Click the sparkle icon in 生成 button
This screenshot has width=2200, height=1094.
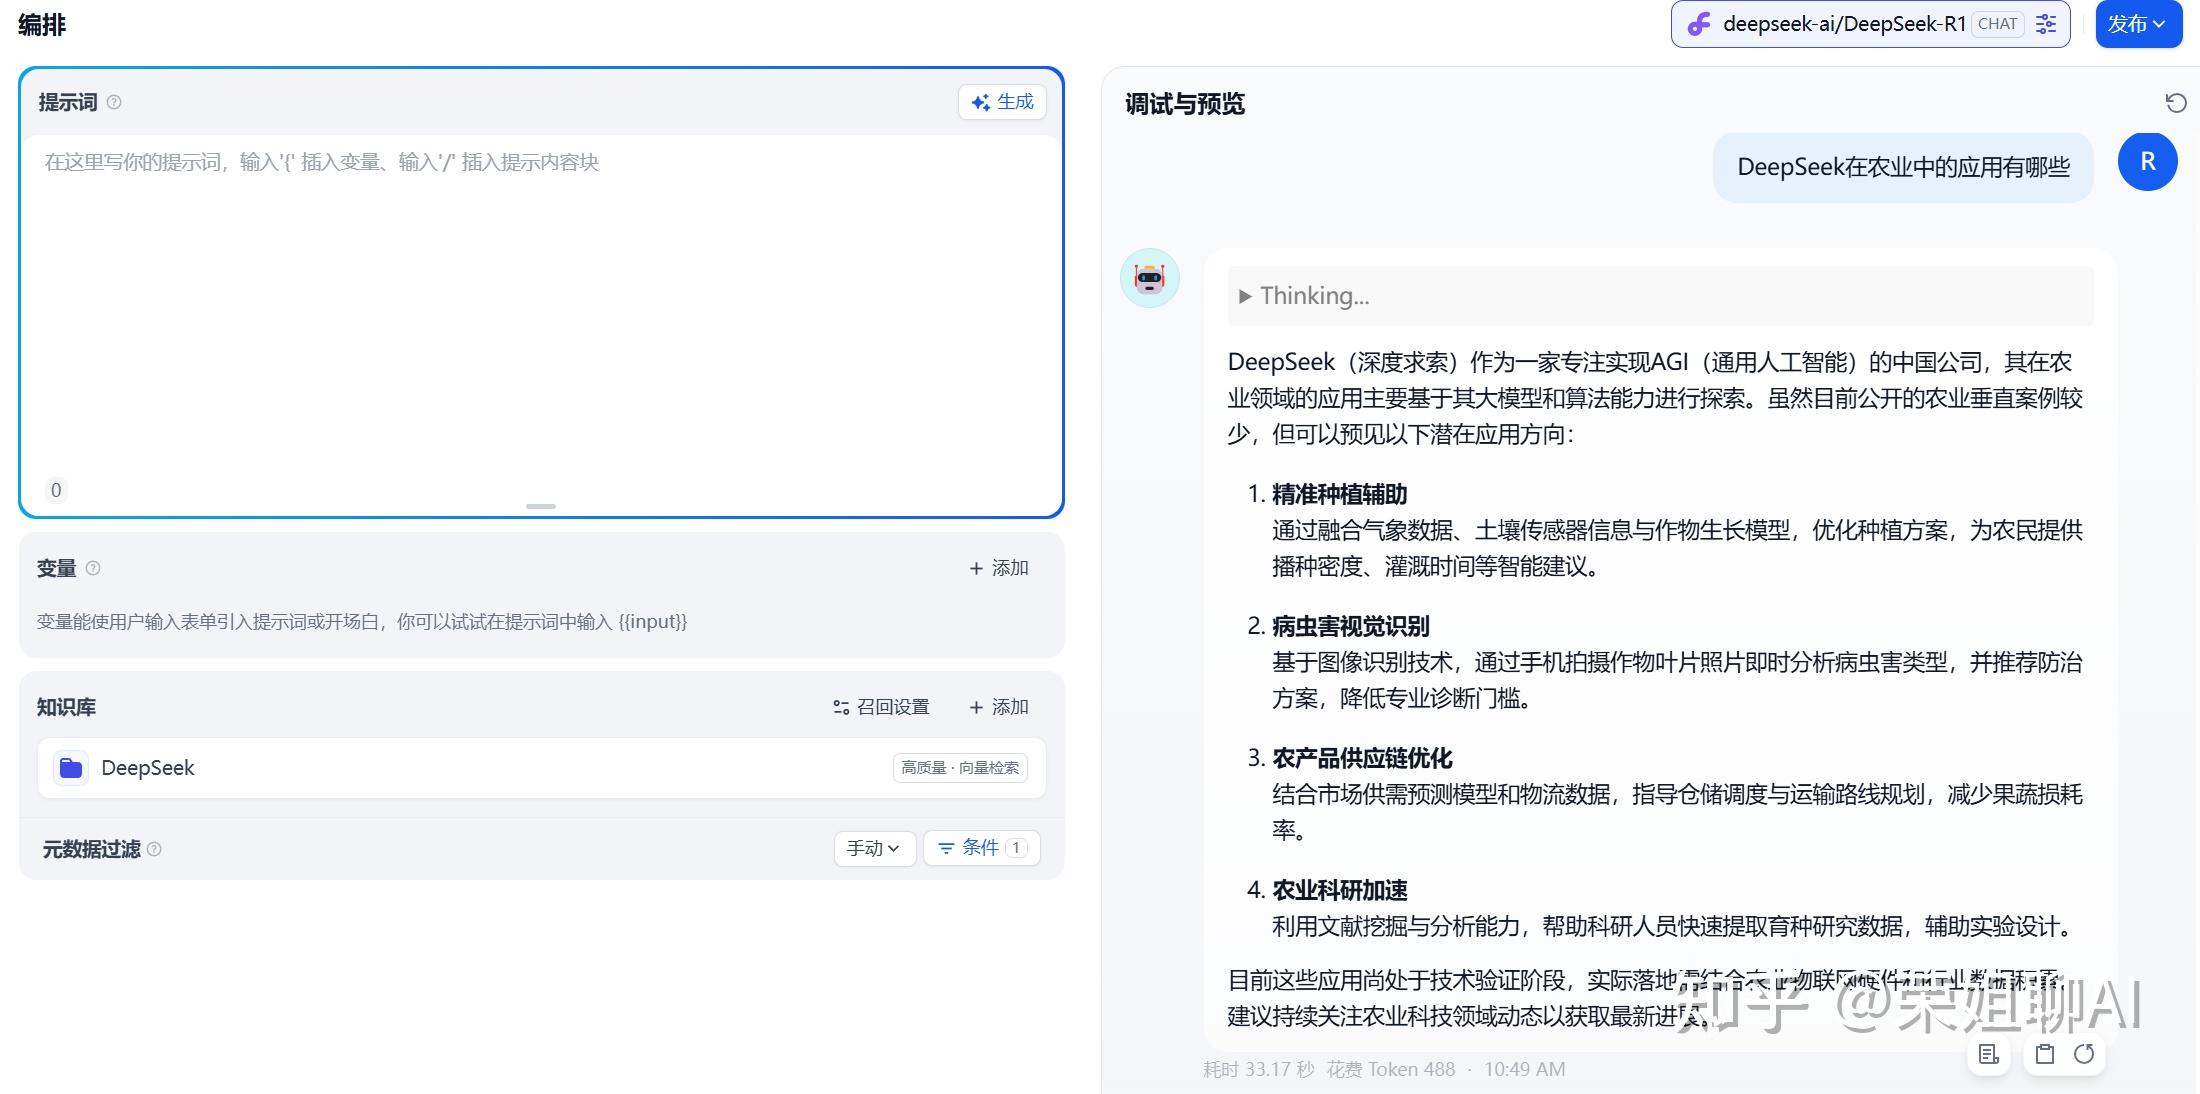point(981,102)
